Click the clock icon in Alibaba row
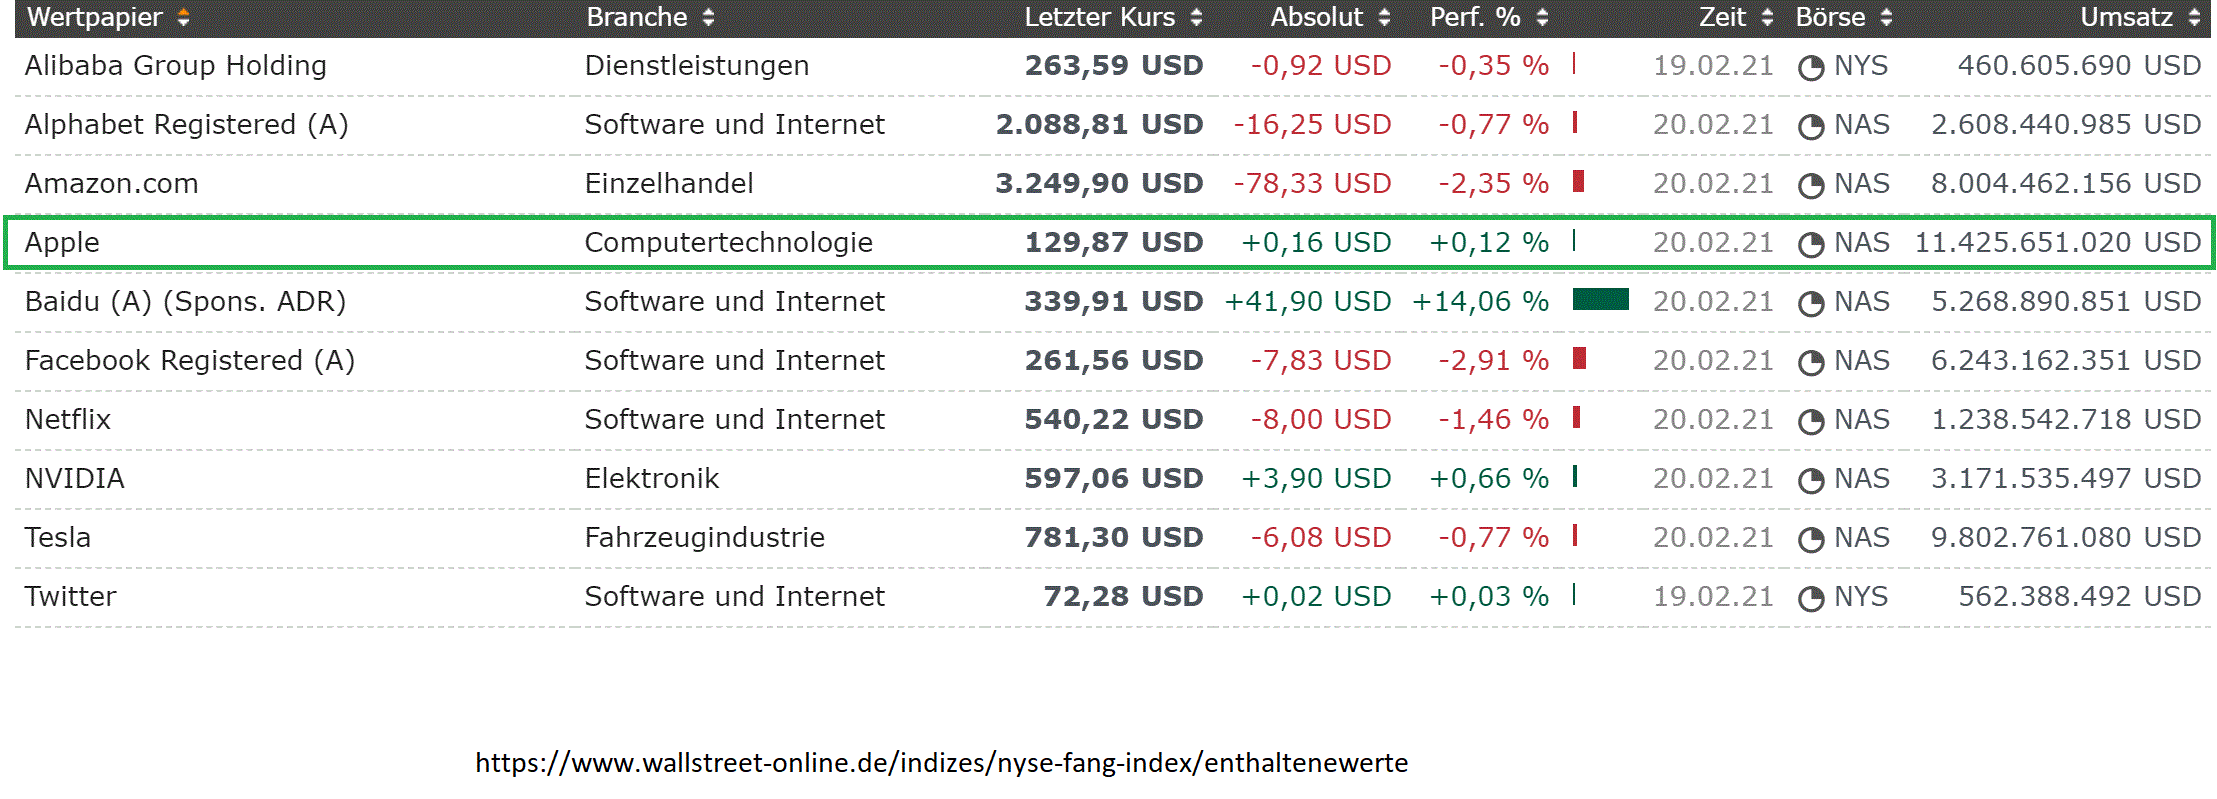Screen dimensions: 2217x799 (x=1811, y=68)
